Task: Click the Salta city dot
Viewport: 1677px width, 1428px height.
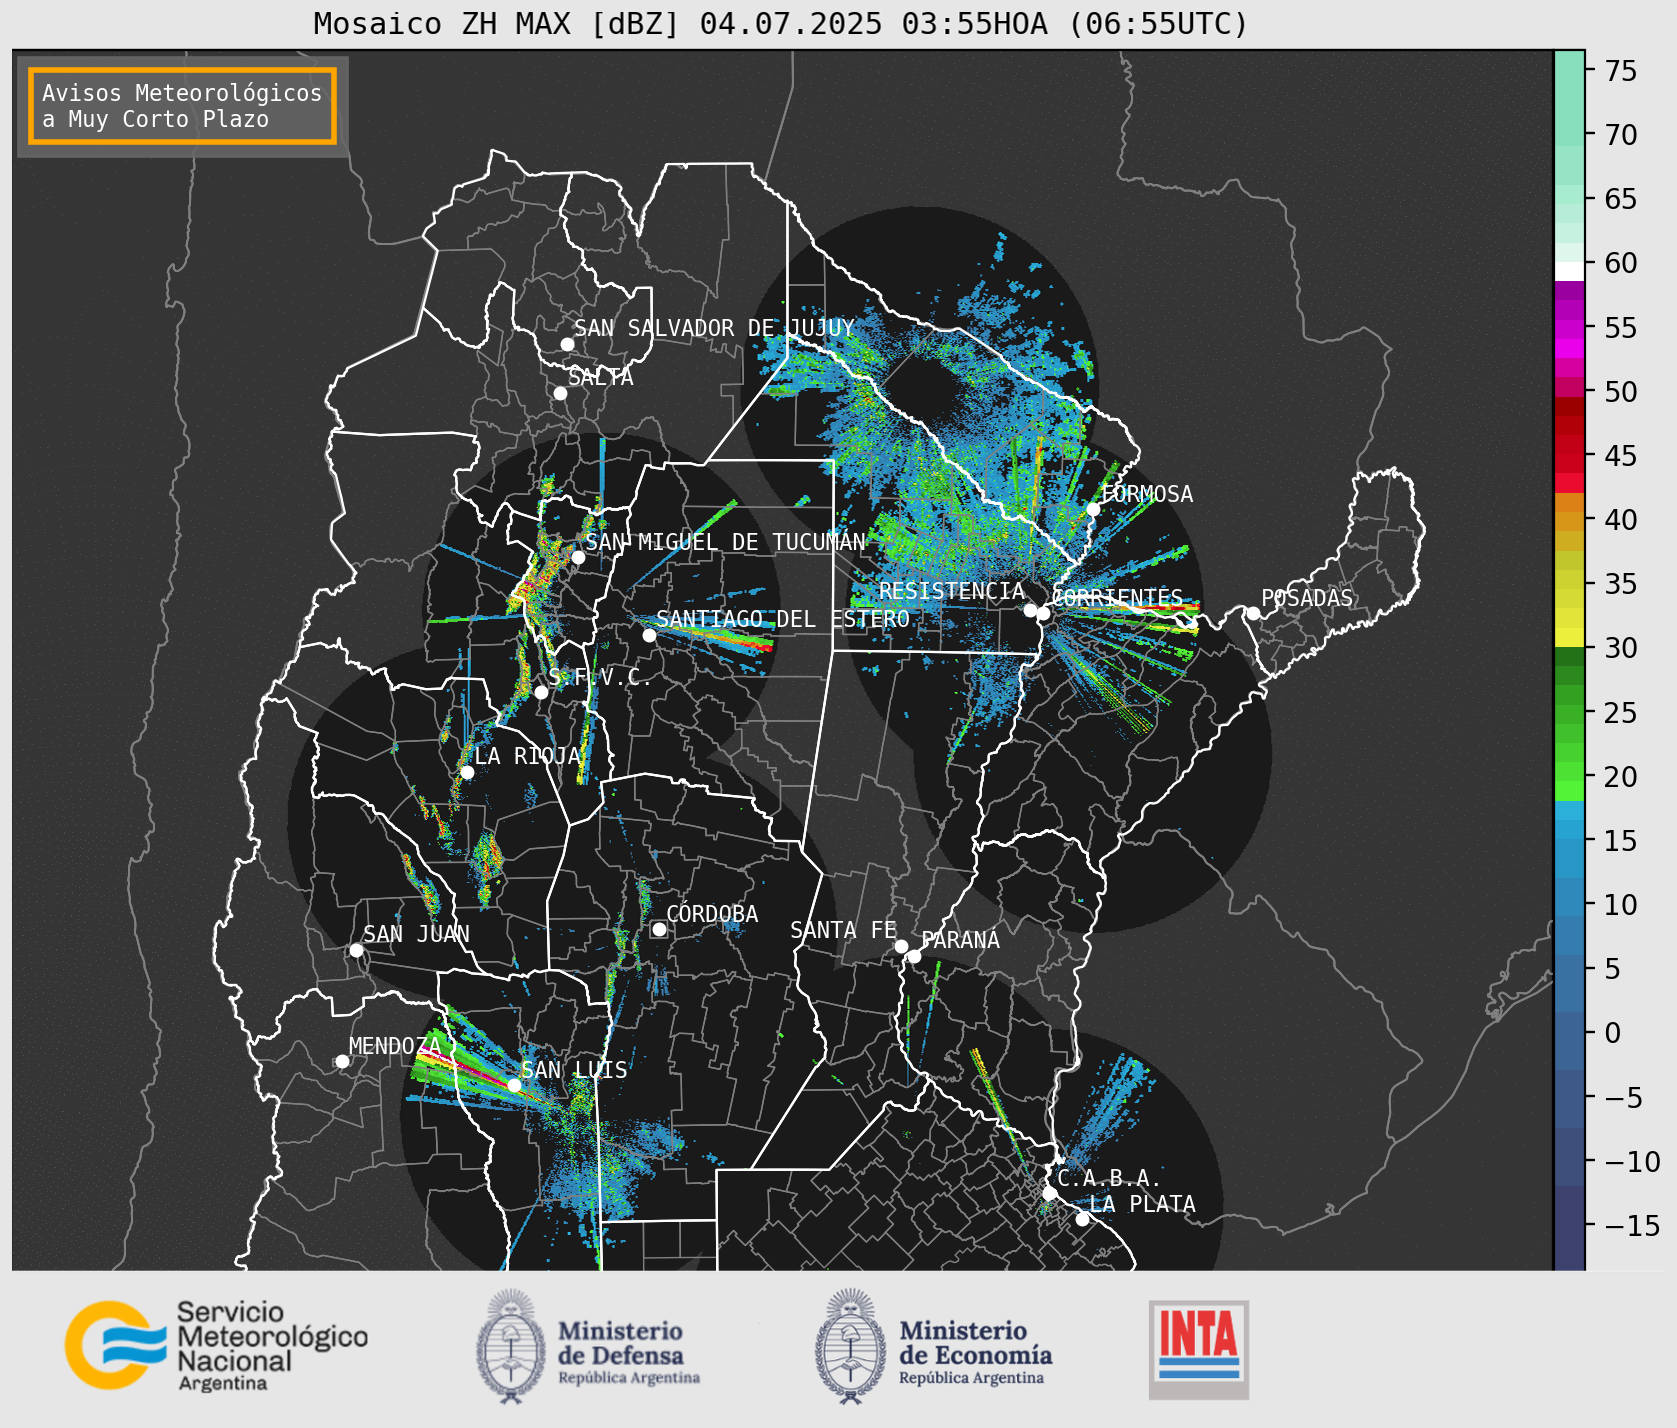Action: tap(561, 393)
